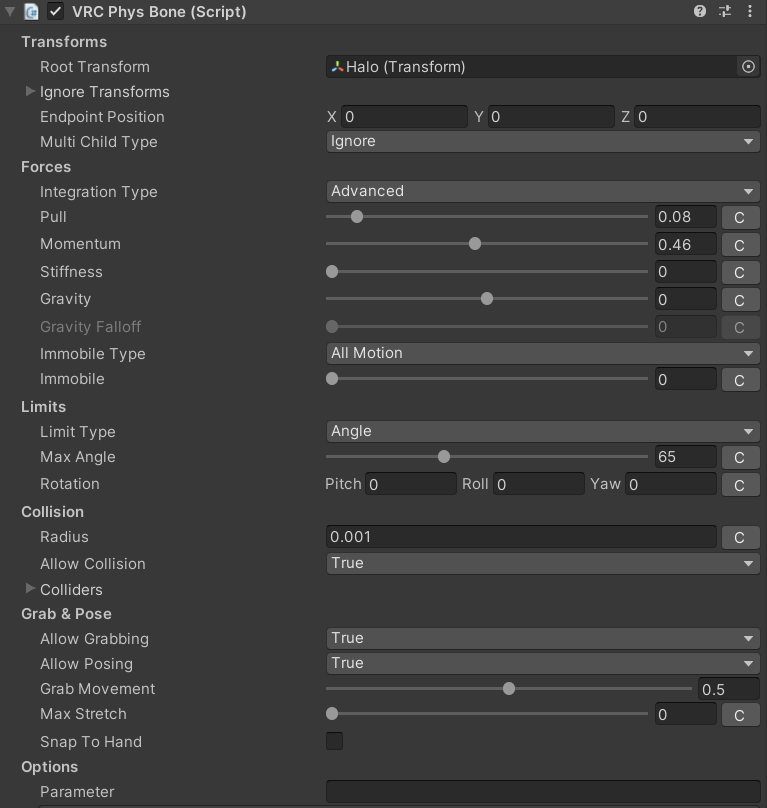Click the Endpoint Position Z field

coord(697,117)
